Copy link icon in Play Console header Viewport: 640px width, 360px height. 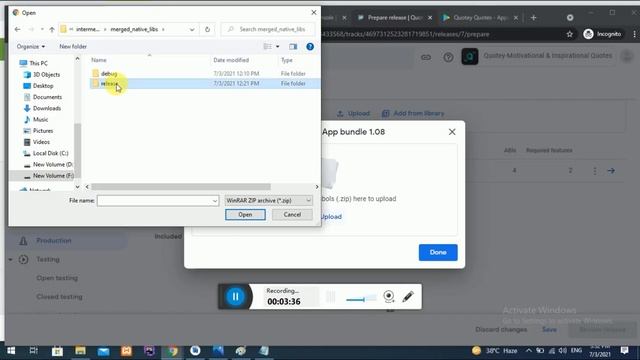tap(426, 57)
